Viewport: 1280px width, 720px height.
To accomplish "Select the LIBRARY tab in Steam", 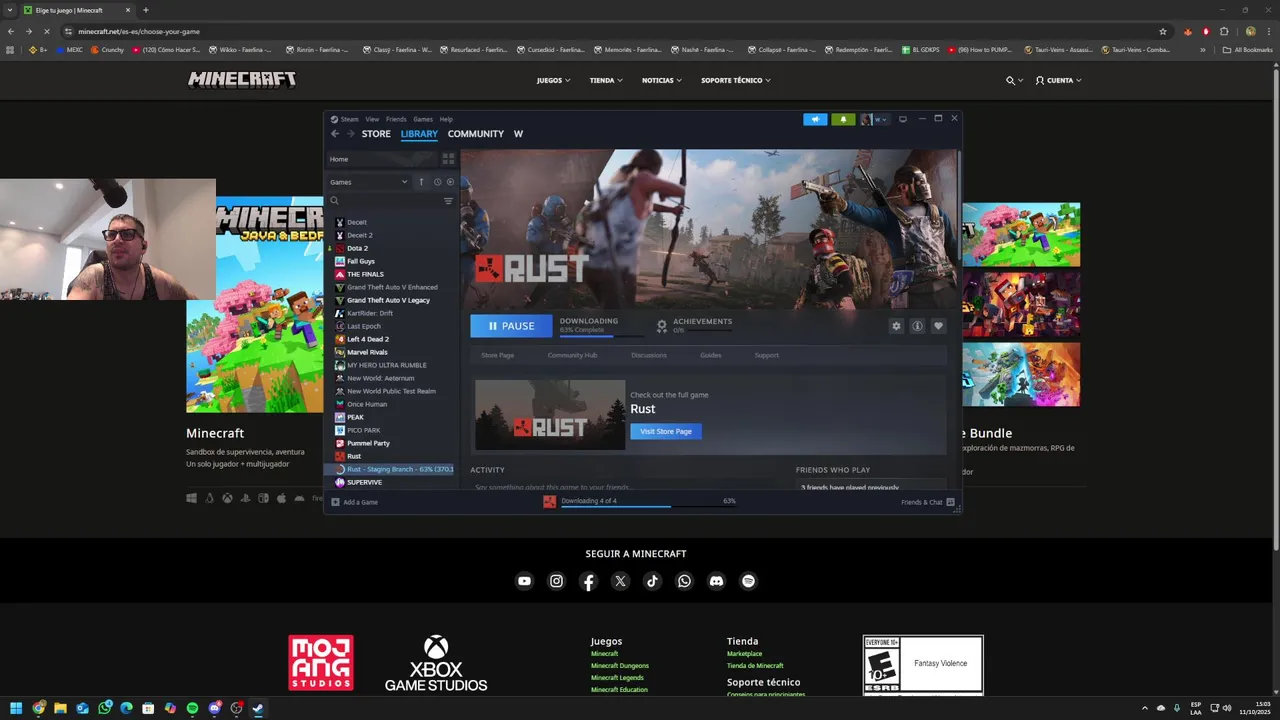I will 419,134.
